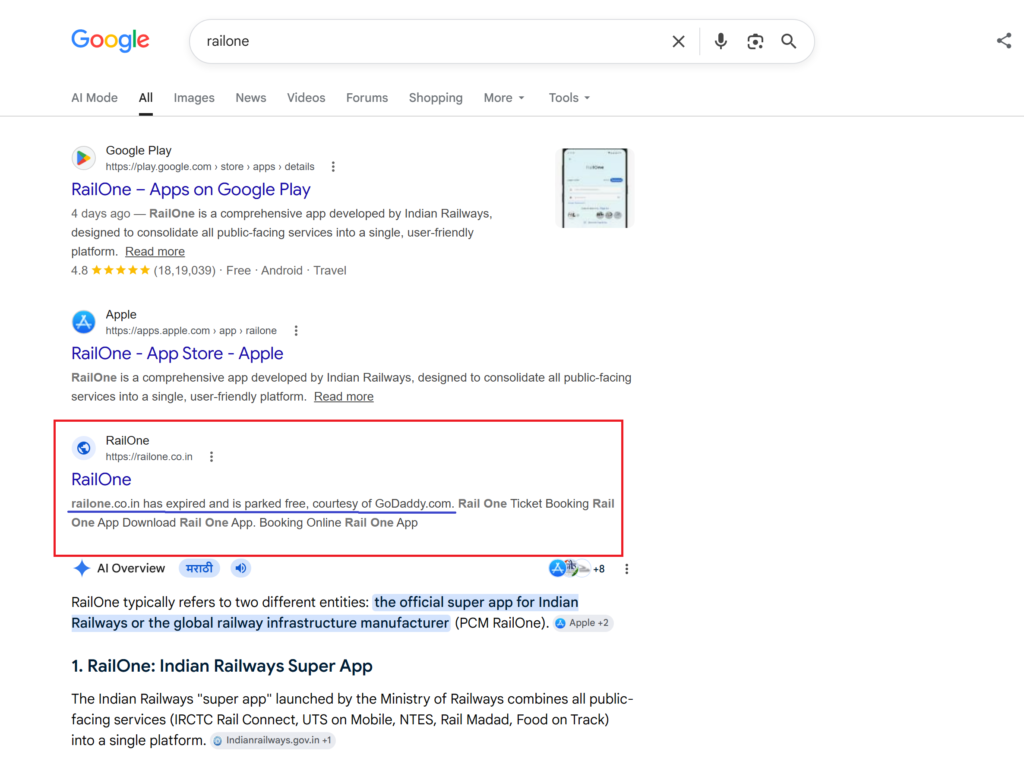Select the All results tab
The height and width of the screenshot is (758, 1024).
coord(146,97)
